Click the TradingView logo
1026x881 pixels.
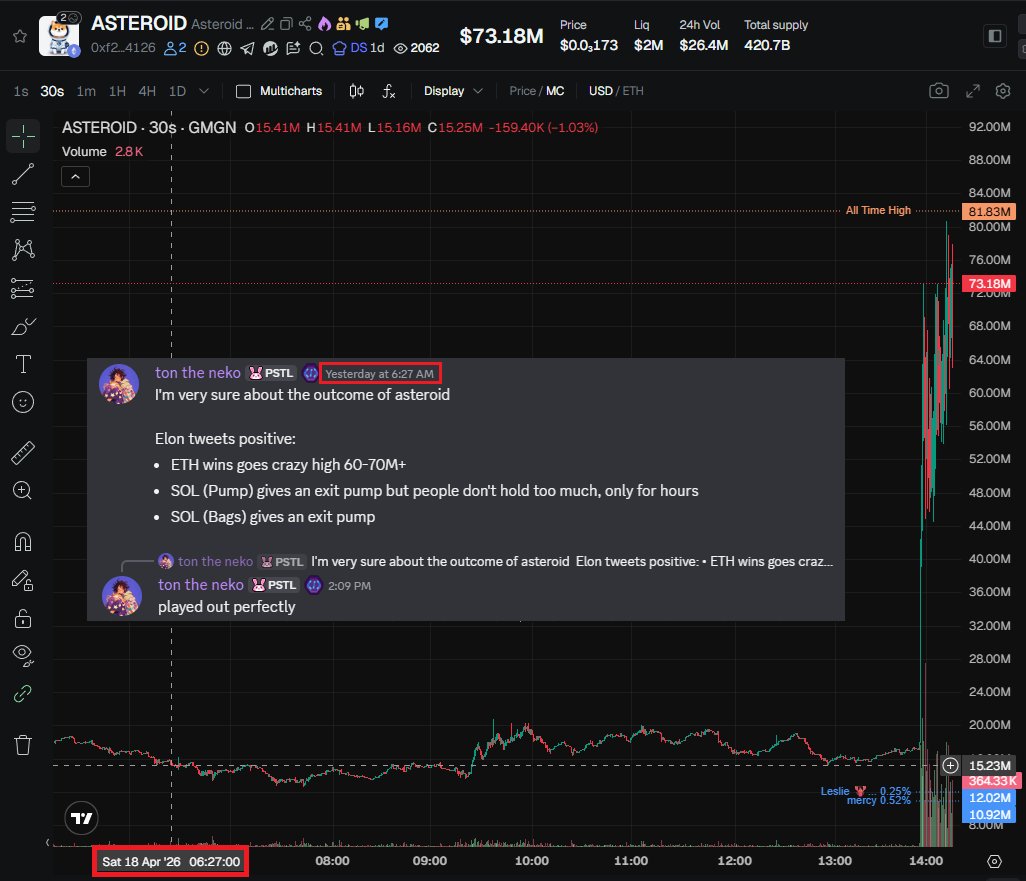pos(81,818)
